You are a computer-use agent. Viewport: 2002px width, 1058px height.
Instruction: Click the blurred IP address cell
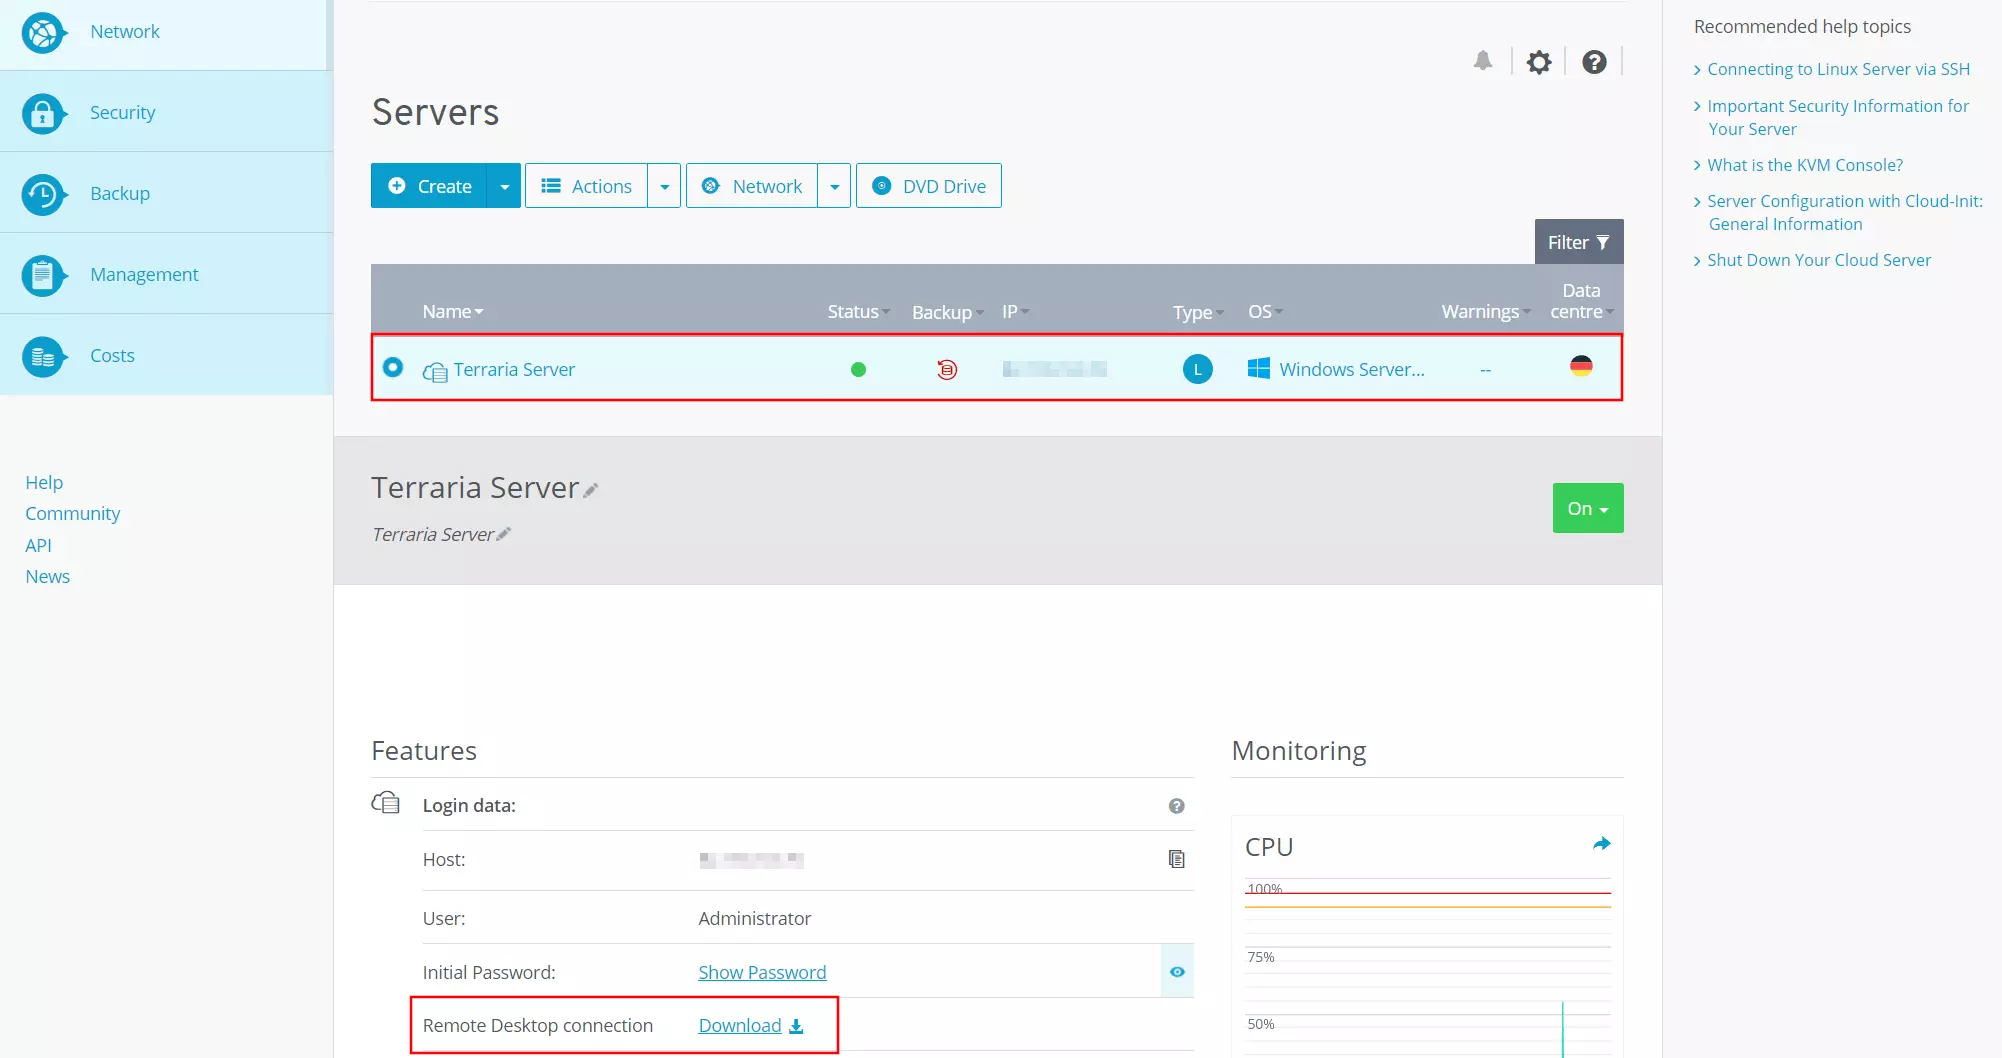pyautogui.click(x=1054, y=369)
